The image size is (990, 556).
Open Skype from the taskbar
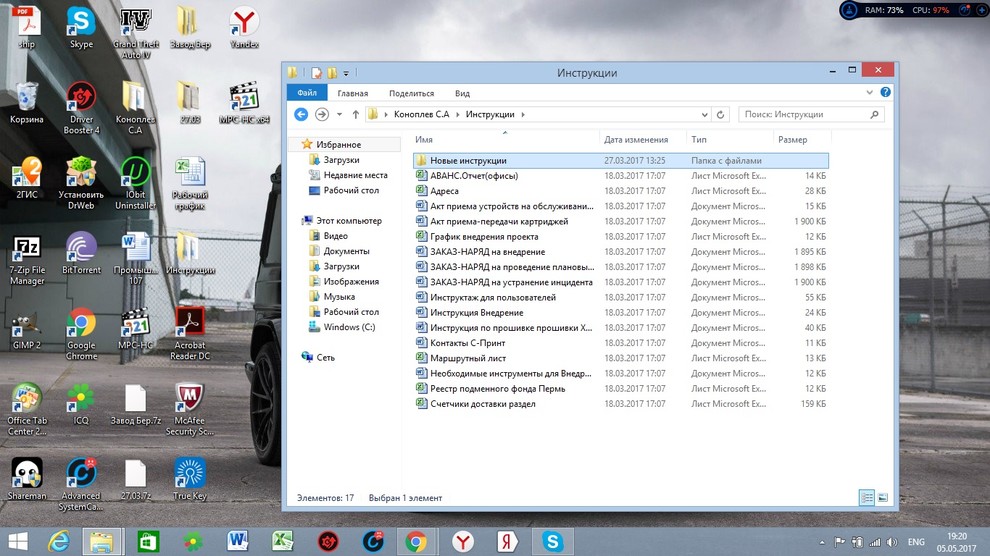[x=552, y=541]
